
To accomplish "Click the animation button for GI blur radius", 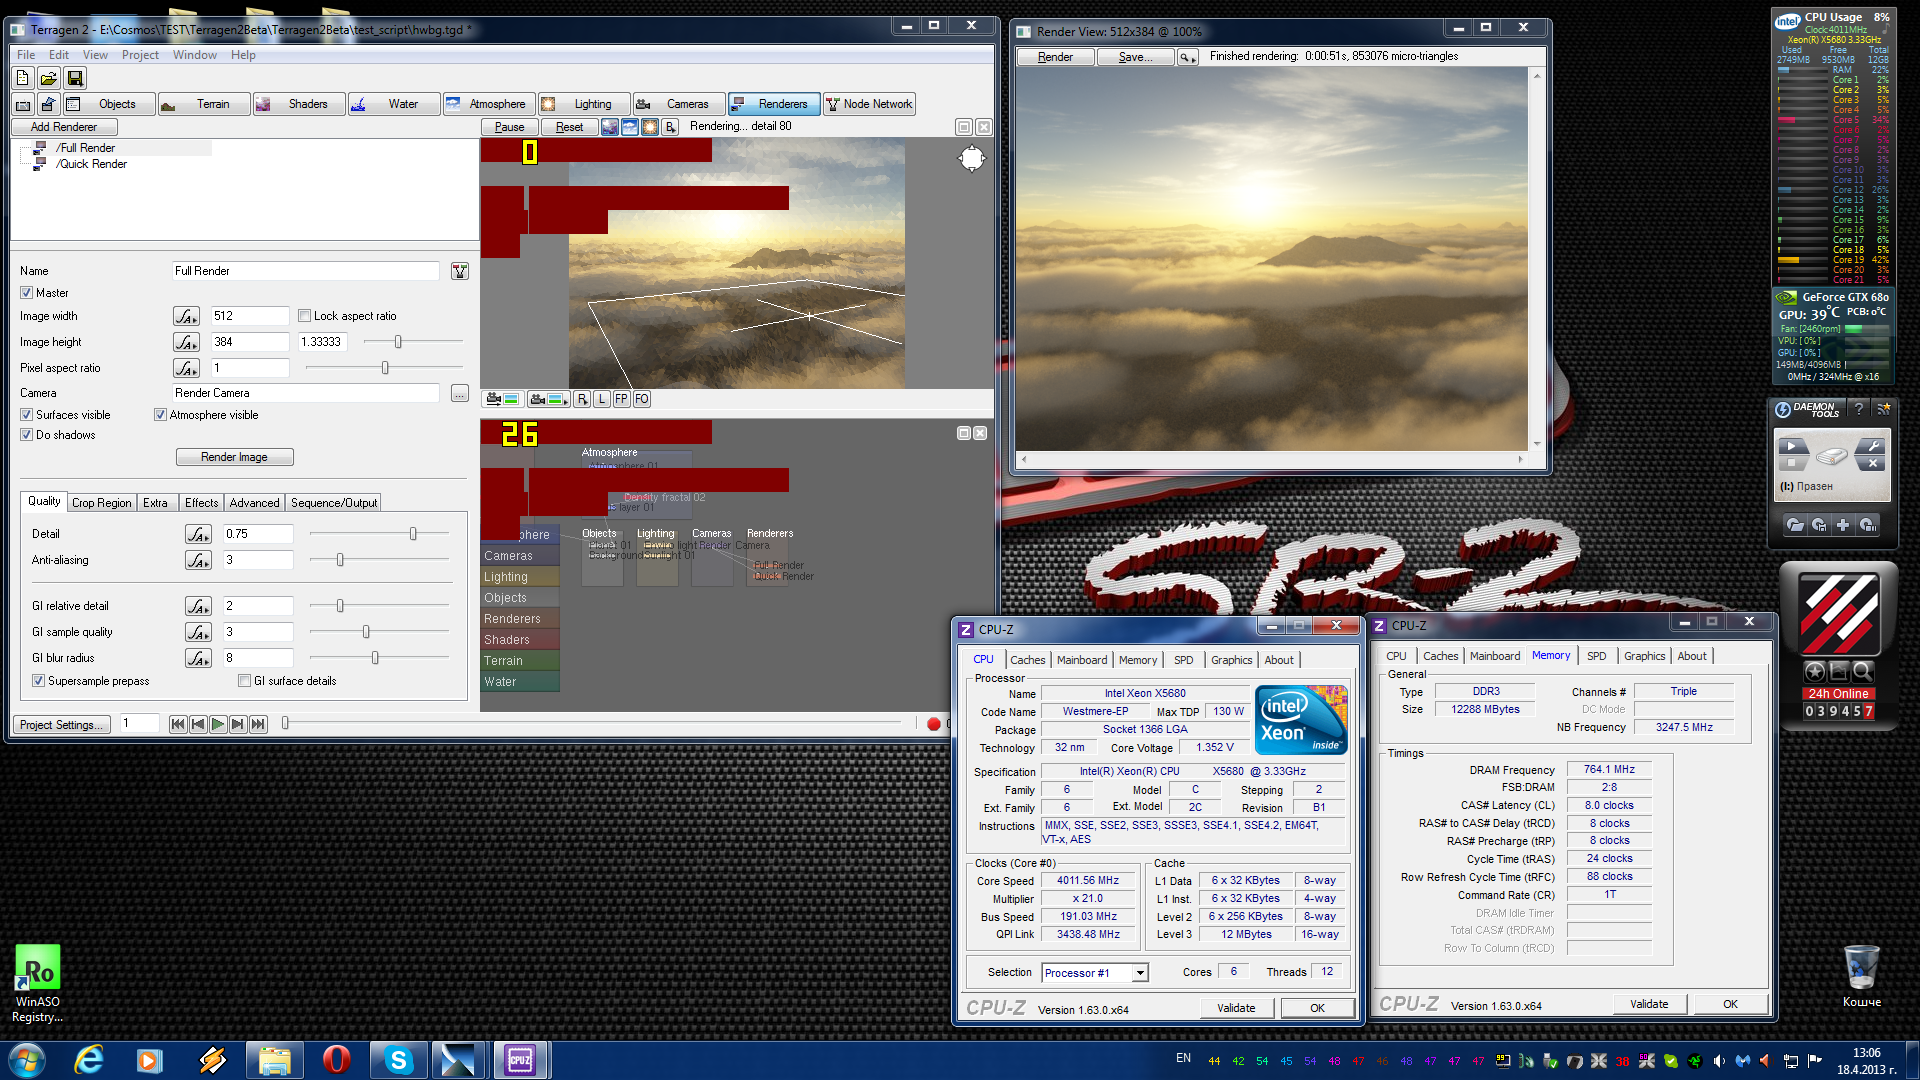I will click(x=198, y=658).
